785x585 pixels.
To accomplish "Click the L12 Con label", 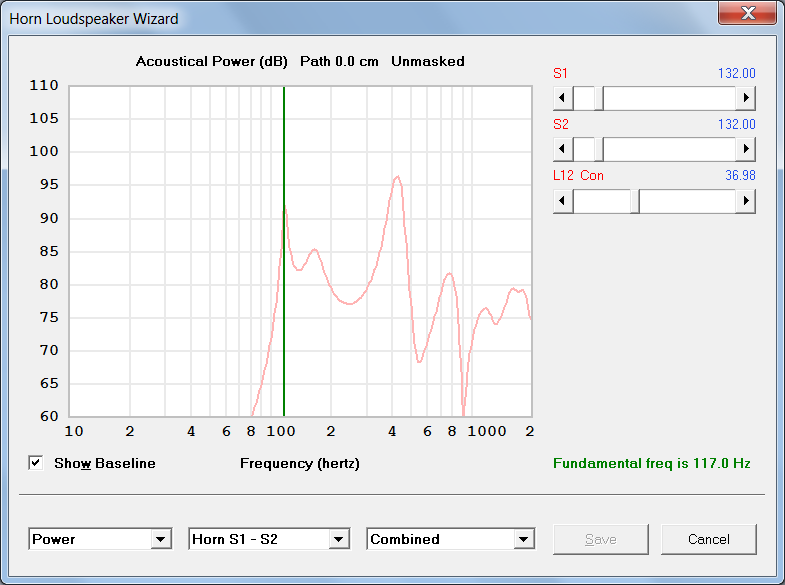I will coord(578,176).
